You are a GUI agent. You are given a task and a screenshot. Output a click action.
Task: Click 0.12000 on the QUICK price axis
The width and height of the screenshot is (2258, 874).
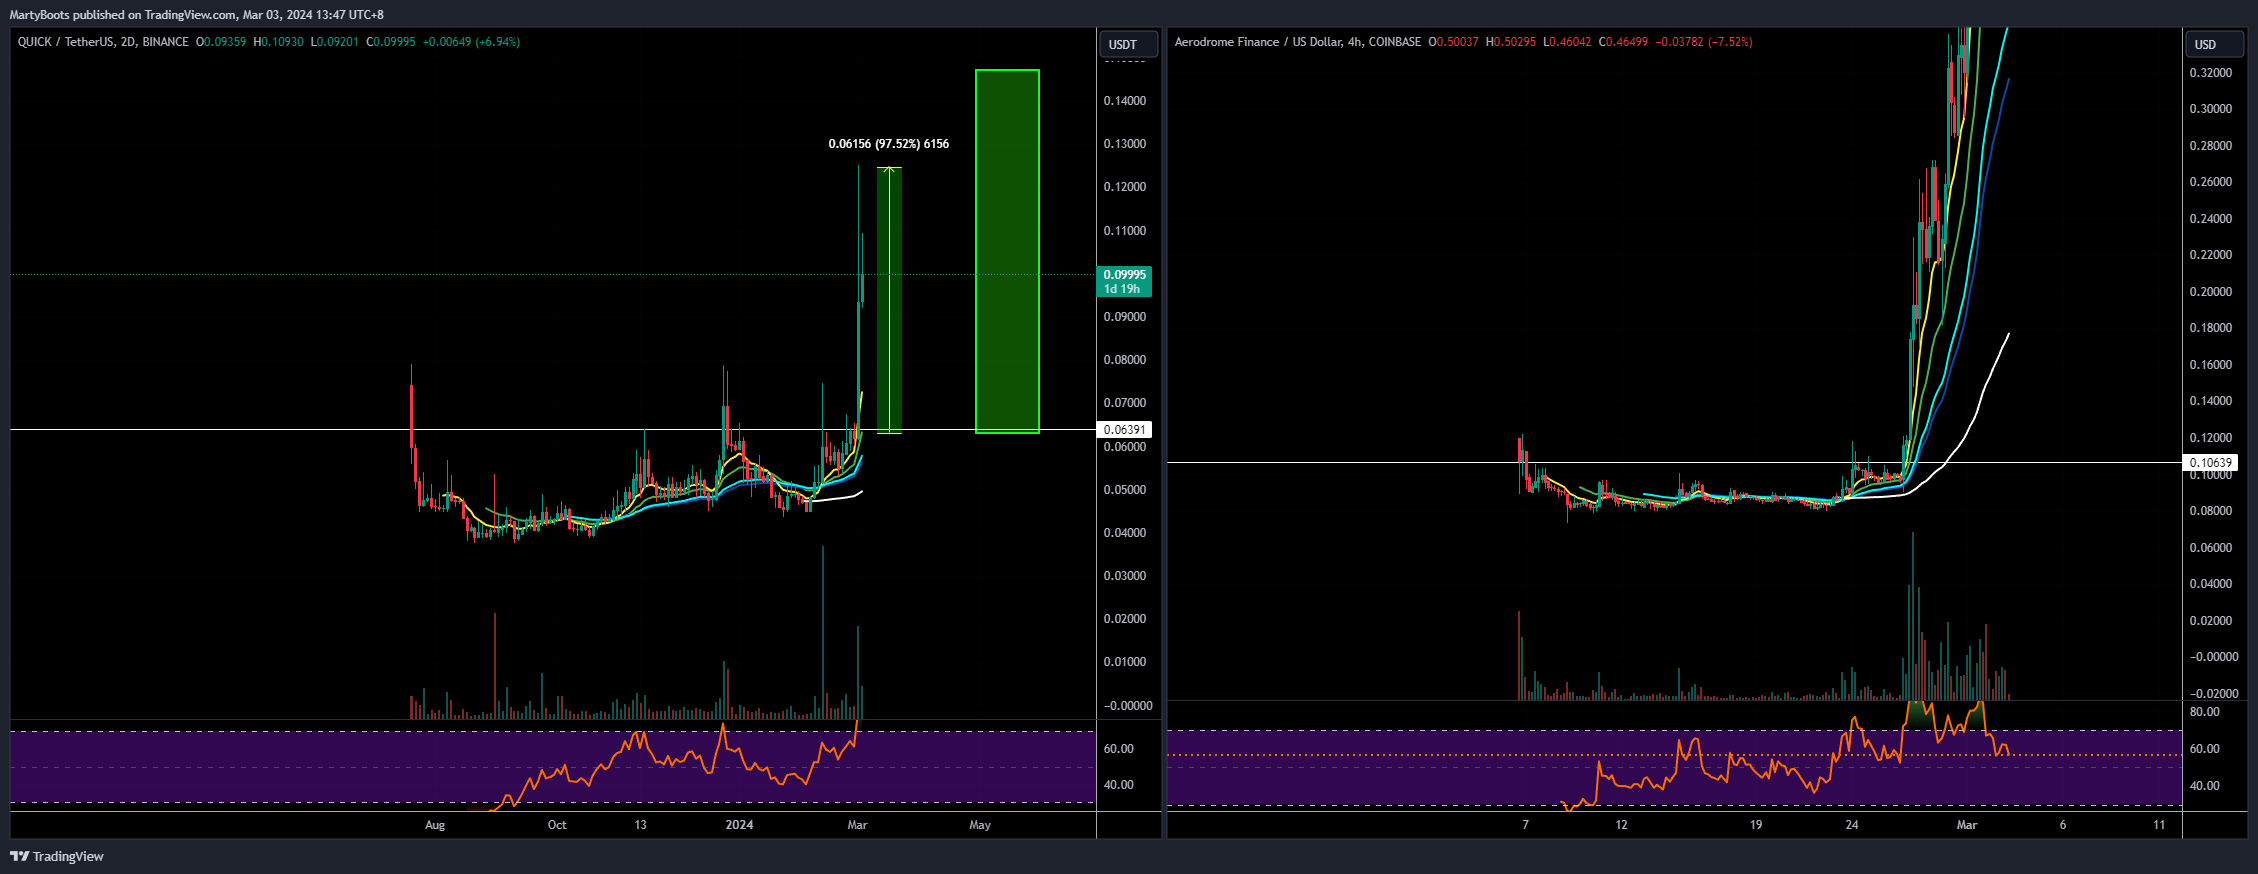[x=1125, y=187]
